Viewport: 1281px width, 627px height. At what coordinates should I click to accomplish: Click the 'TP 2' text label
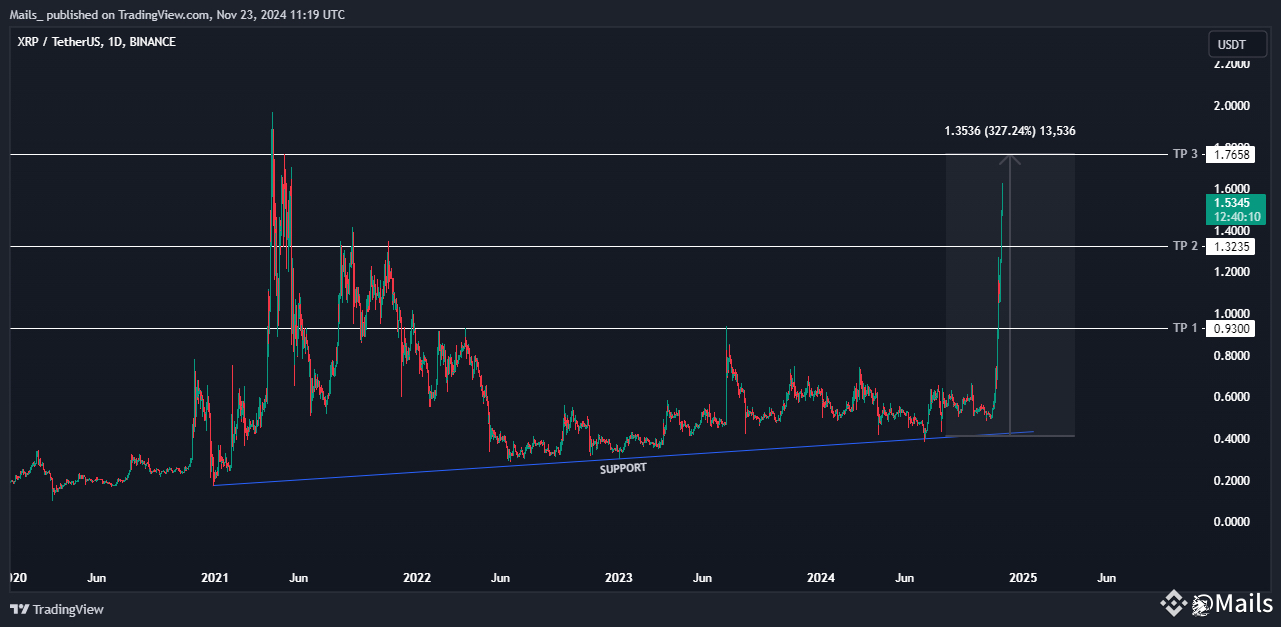(x=1185, y=246)
